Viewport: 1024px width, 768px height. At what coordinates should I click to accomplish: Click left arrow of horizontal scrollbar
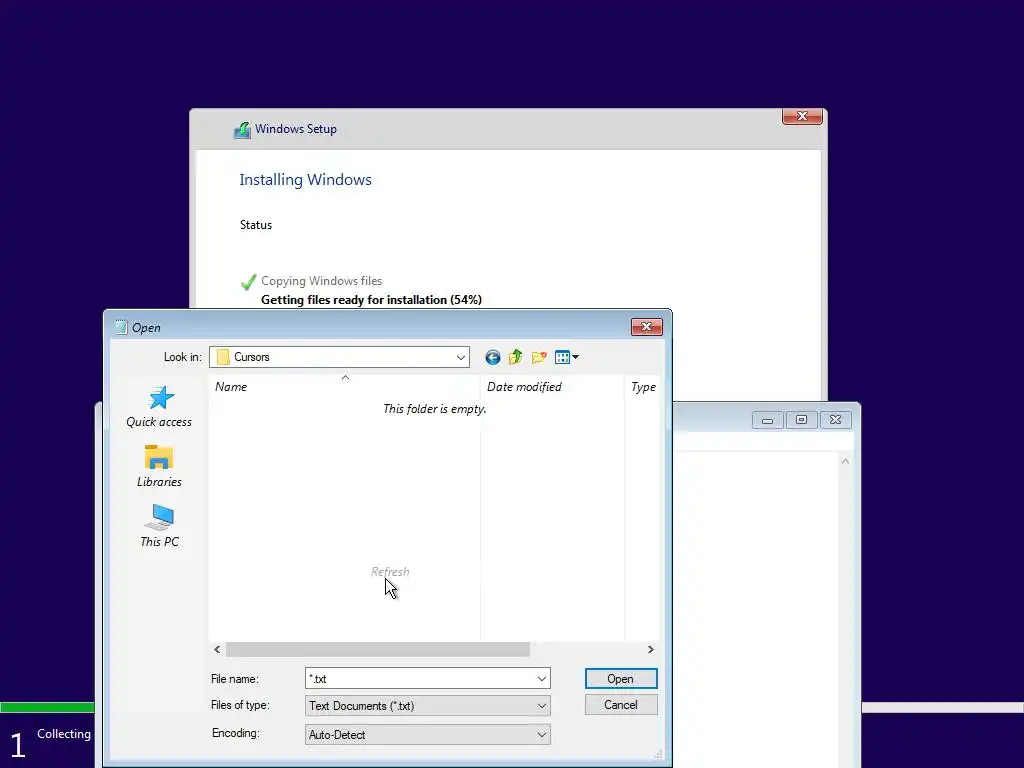click(217, 649)
